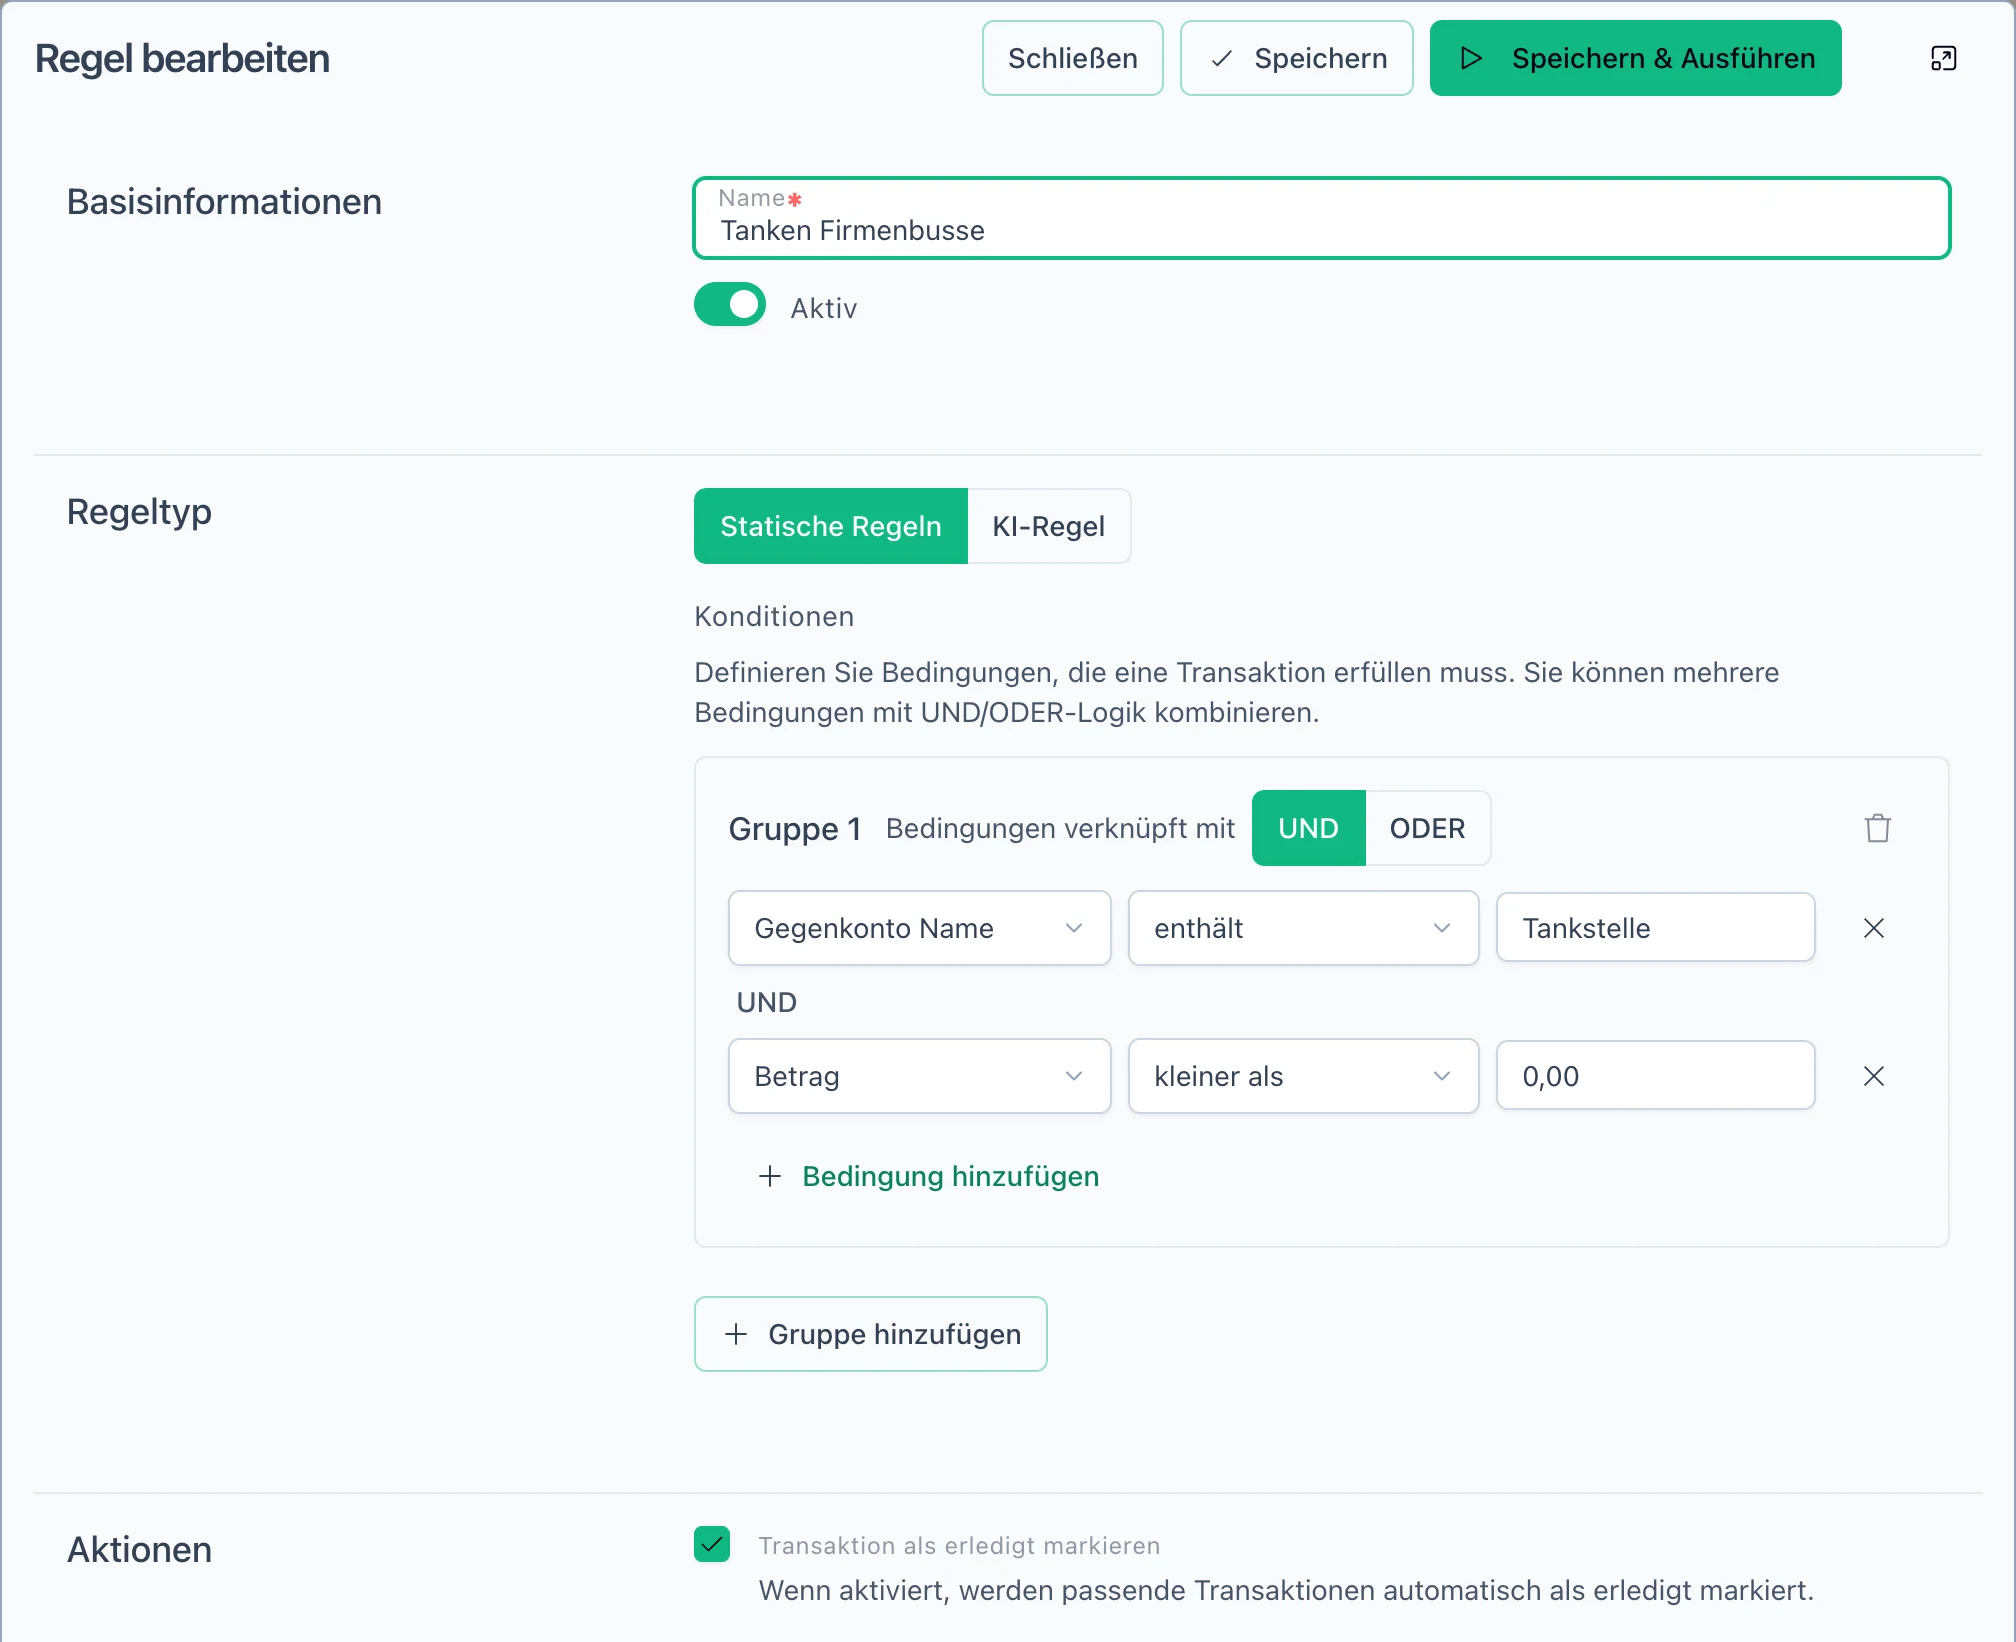Remove the Betrag condition row
The width and height of the screenshot is (2016, 1642).
pyautogui.click(x=1874, y=1076)
